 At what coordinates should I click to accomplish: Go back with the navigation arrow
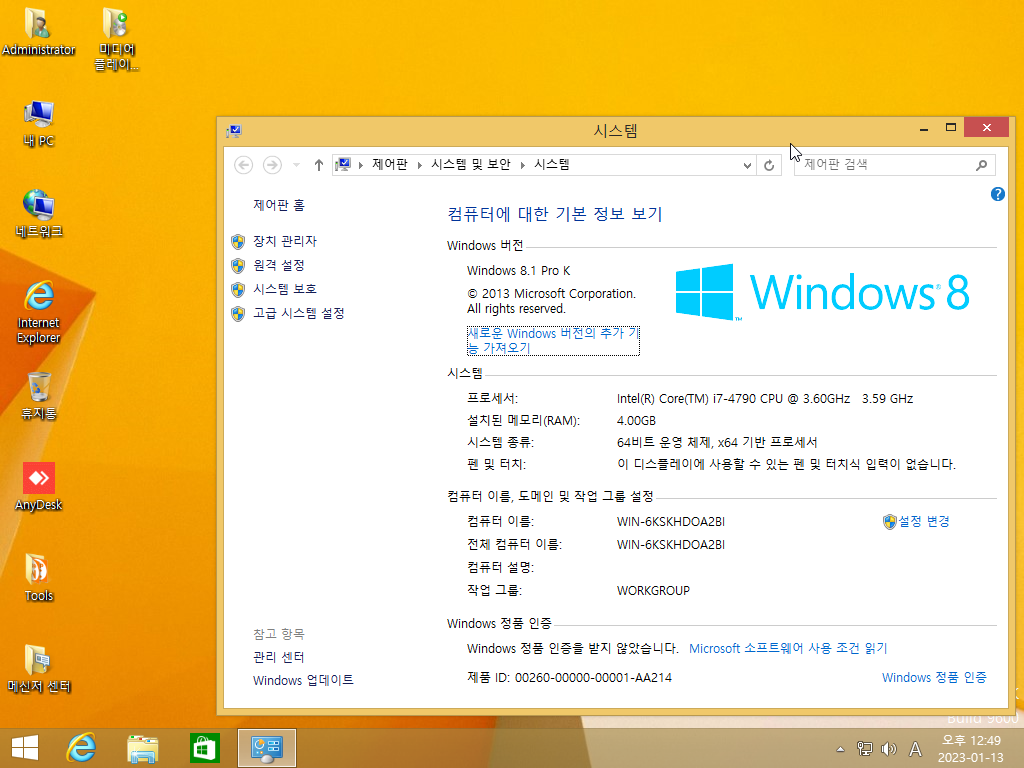[244, 165]
